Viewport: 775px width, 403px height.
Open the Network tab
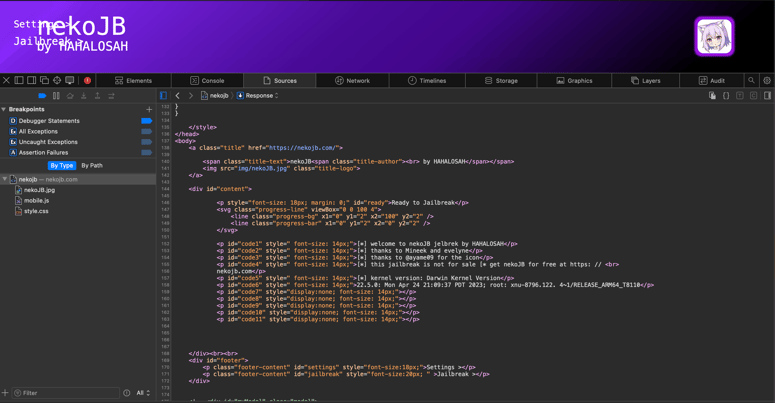pos(352,81)
